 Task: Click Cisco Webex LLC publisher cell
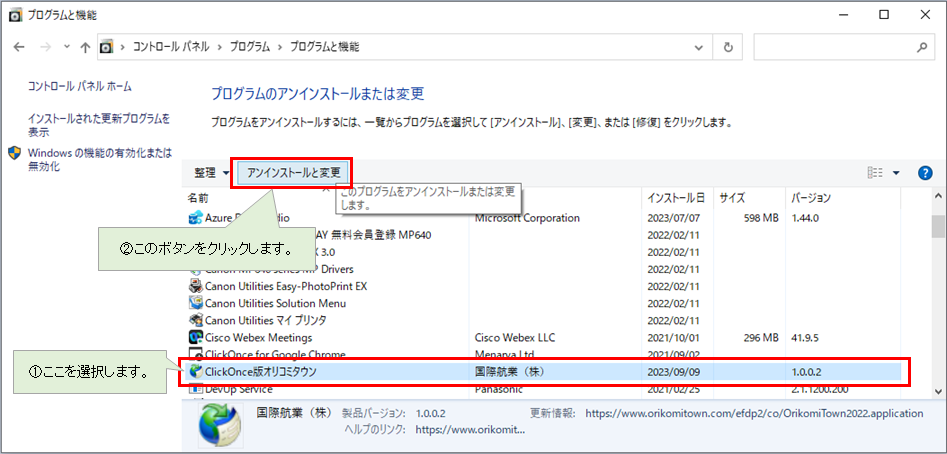pyautogui.click(x=515, y=337)
